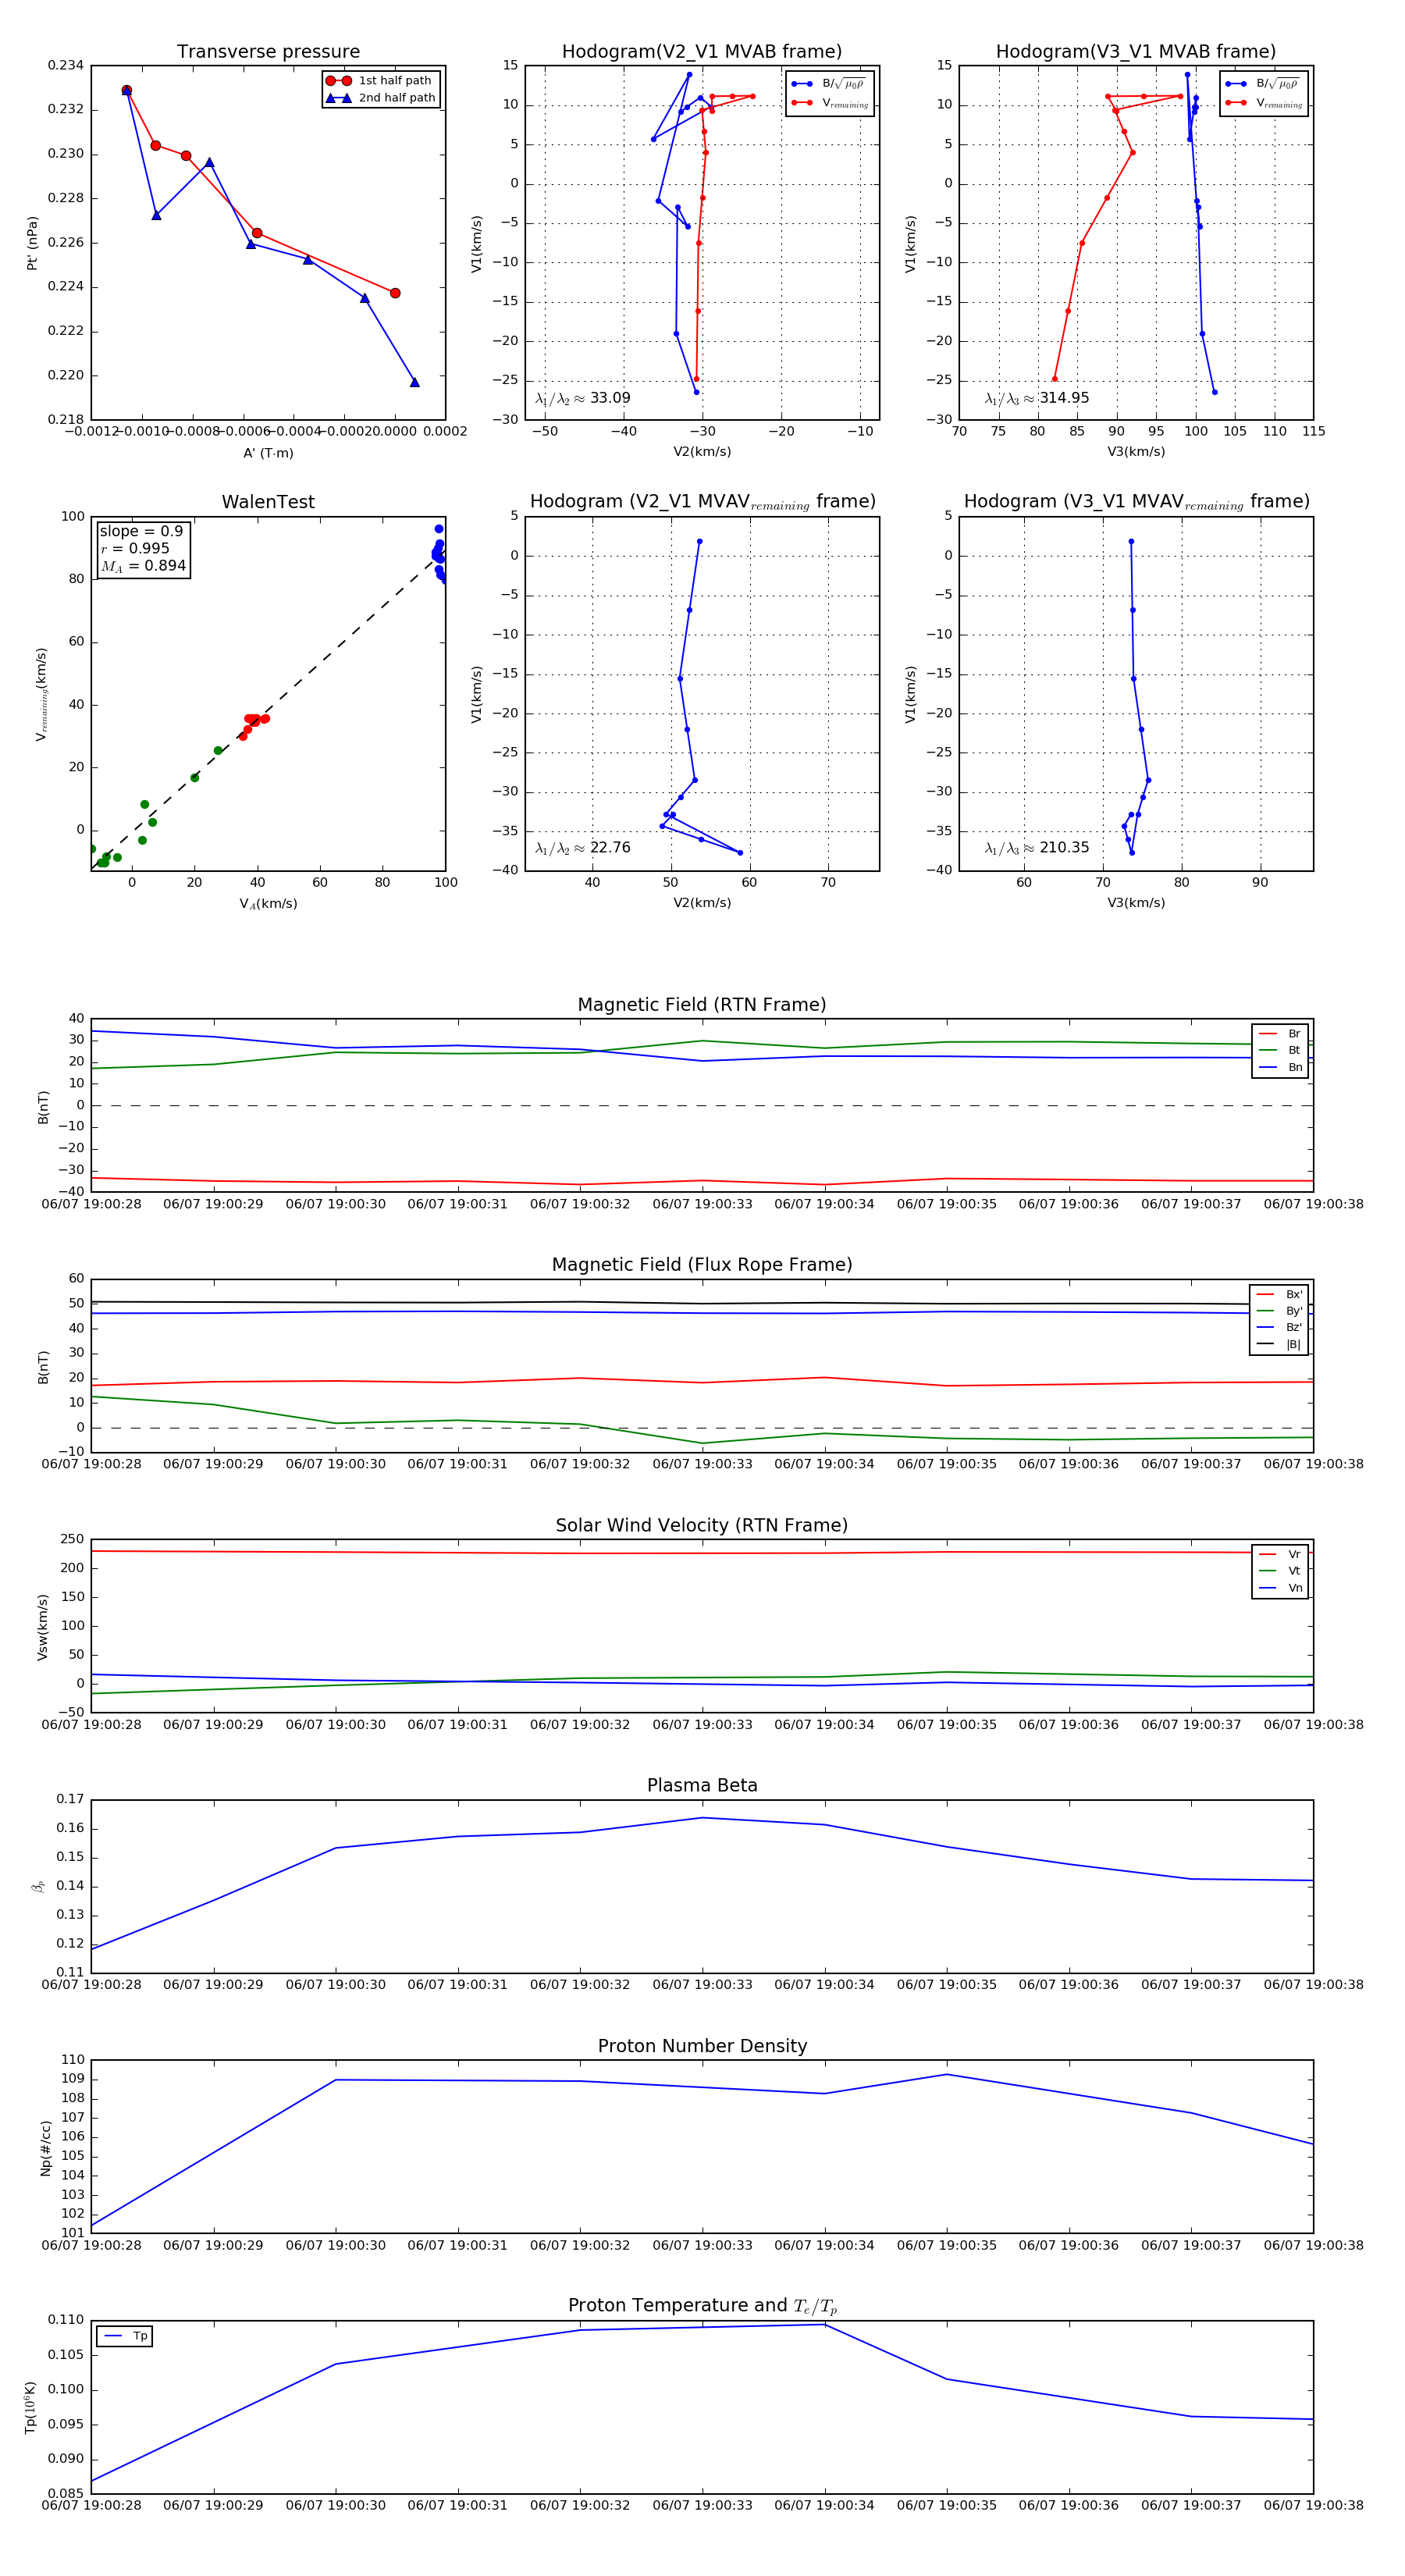This screenshot has width=1405, height=2576.
Task: Click the Pt' (nPa) axis label
Action: tap(32, 243)
